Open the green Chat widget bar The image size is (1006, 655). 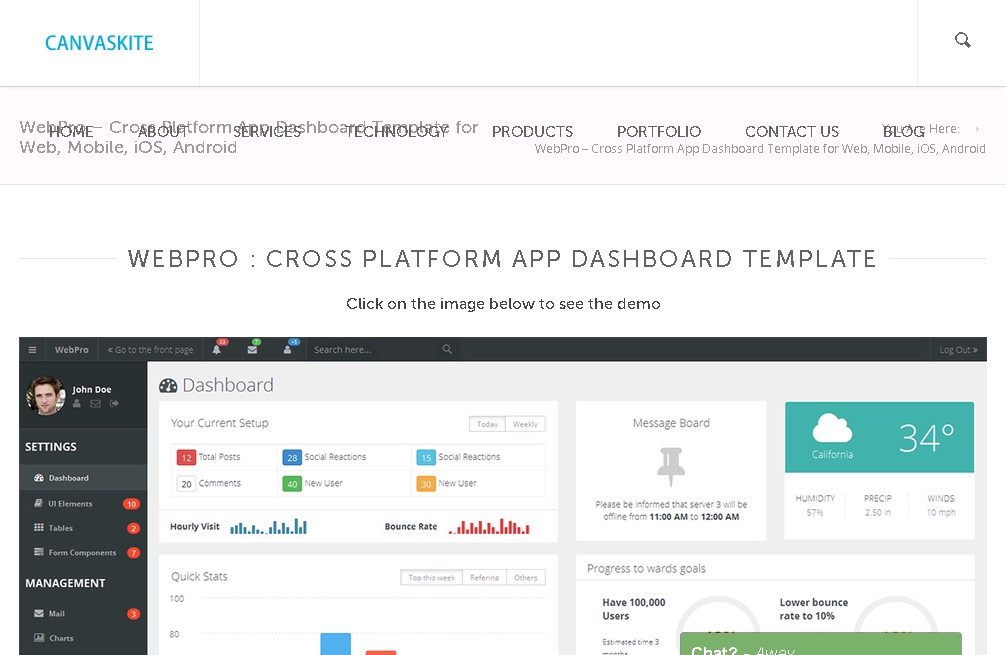point(820,646)
